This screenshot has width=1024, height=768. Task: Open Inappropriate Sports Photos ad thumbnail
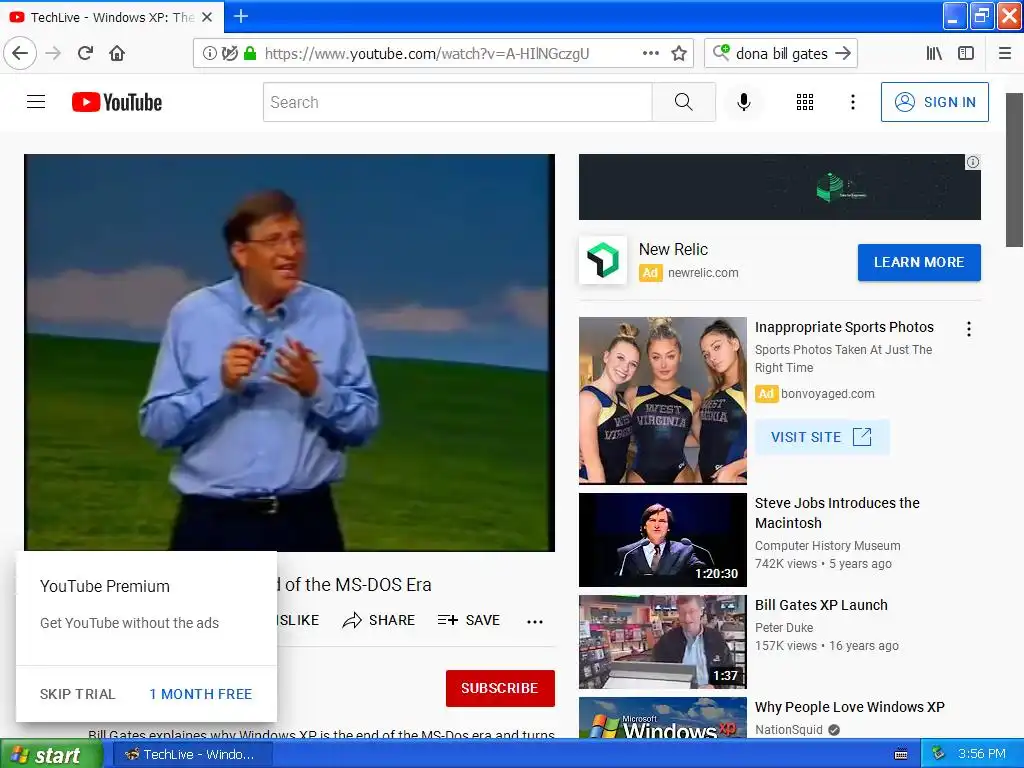pyautogui.click(x=663, y=400)
